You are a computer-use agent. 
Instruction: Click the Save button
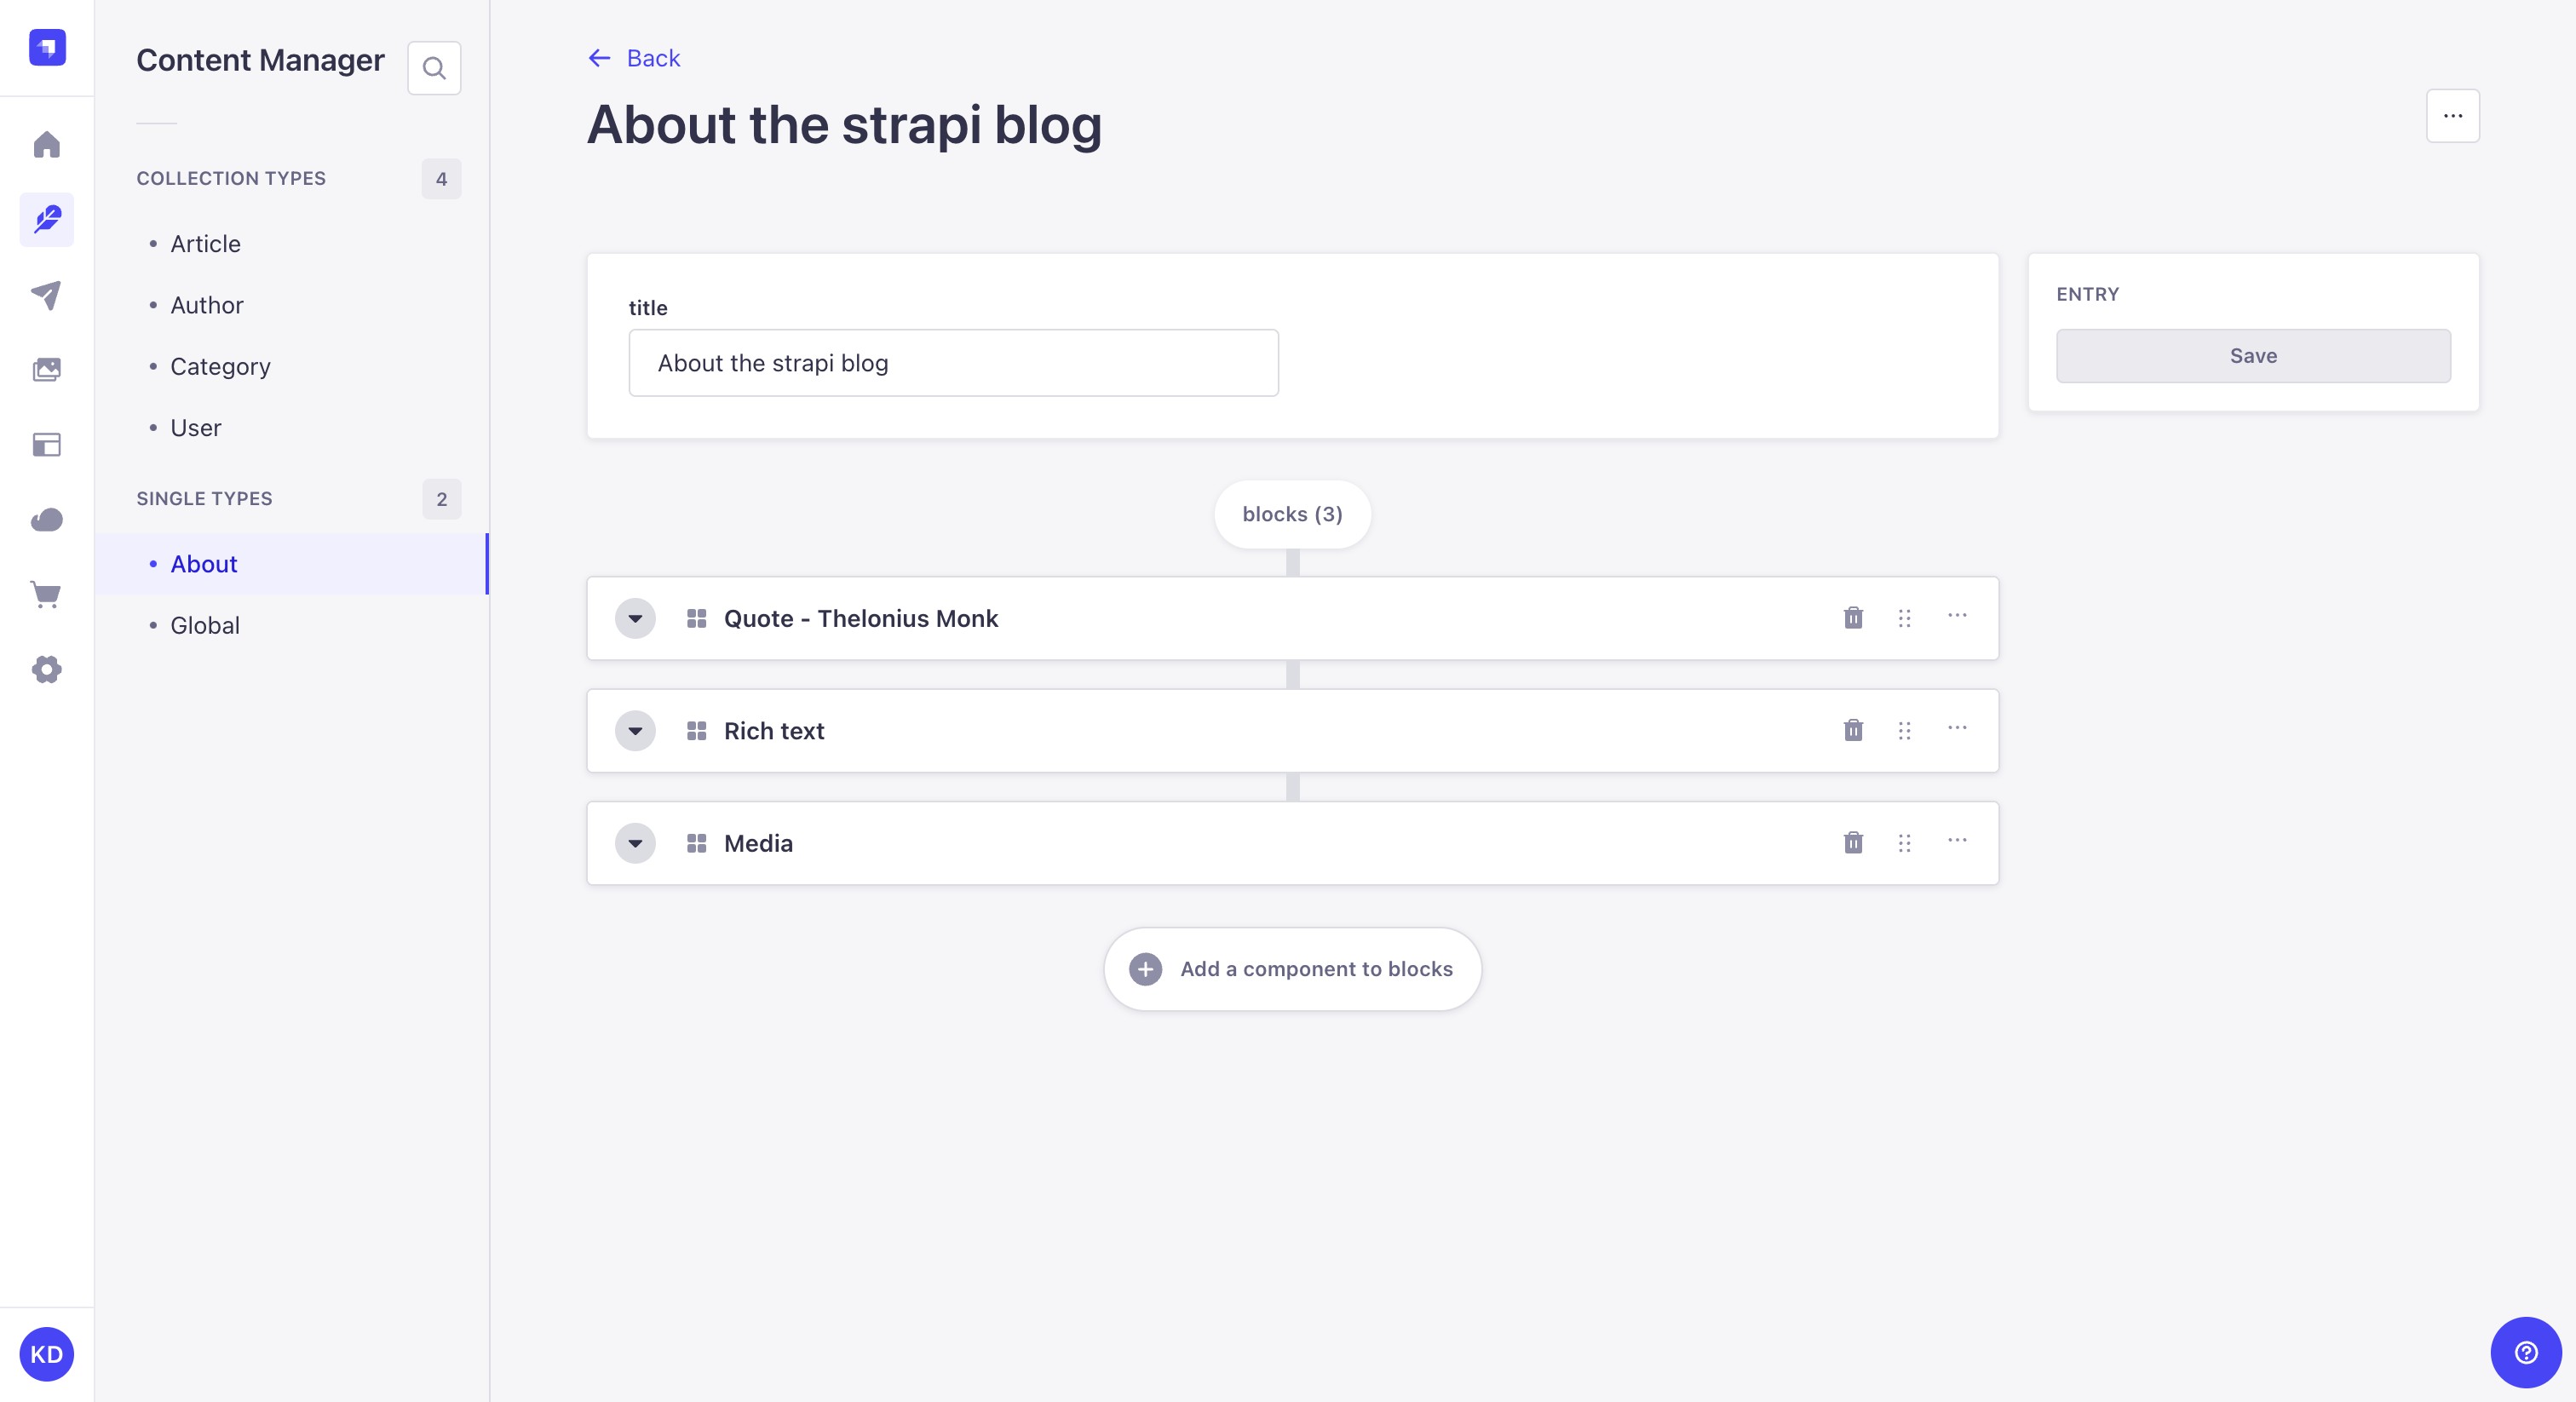2253,356
